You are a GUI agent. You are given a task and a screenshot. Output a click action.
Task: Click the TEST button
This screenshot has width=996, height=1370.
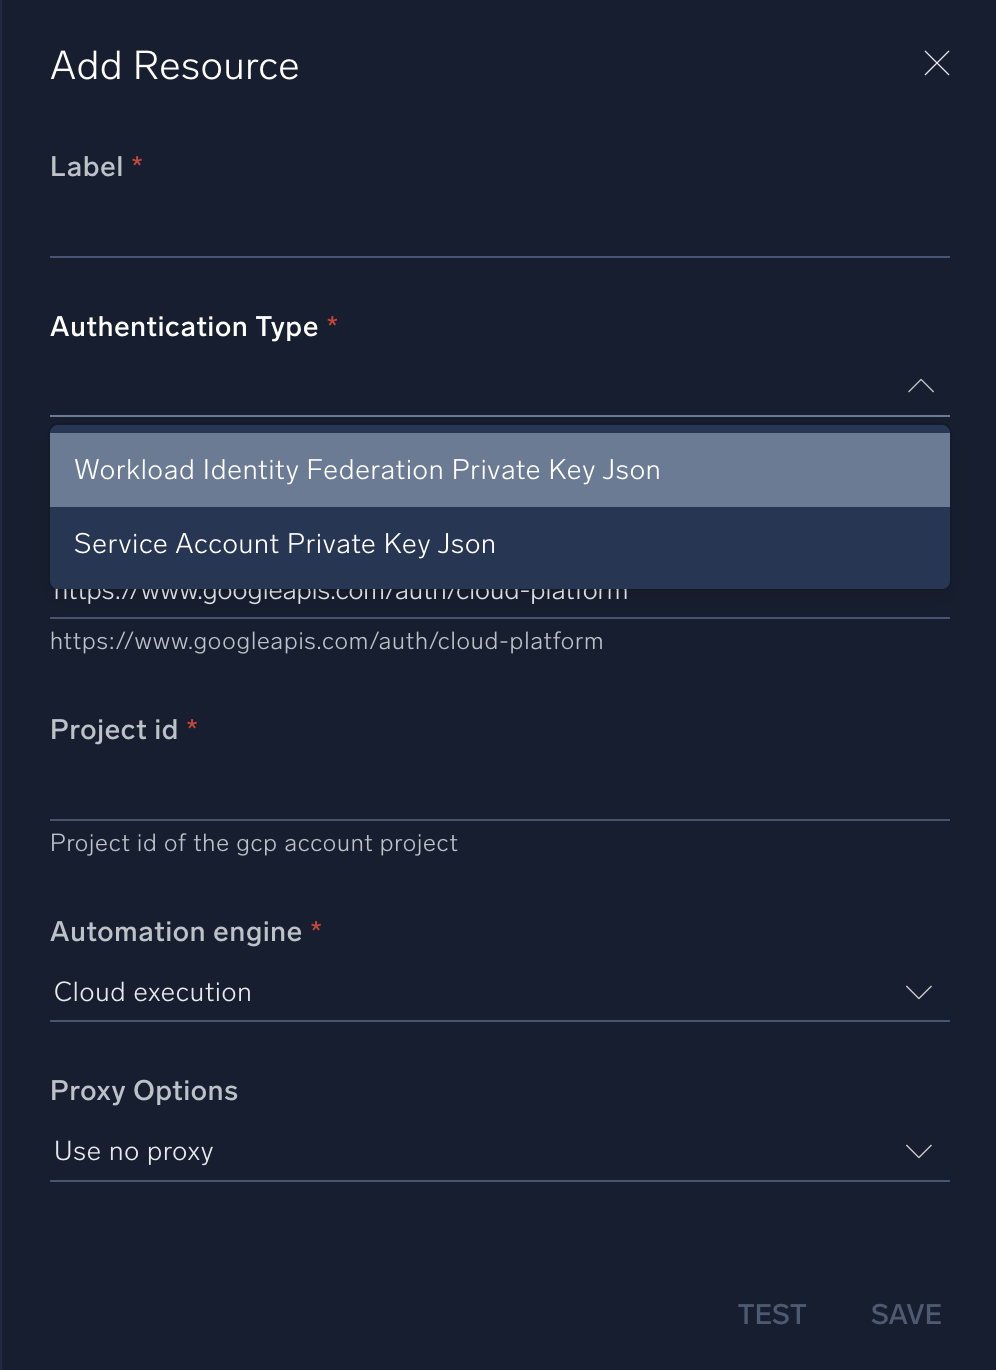click(771, 1314)
